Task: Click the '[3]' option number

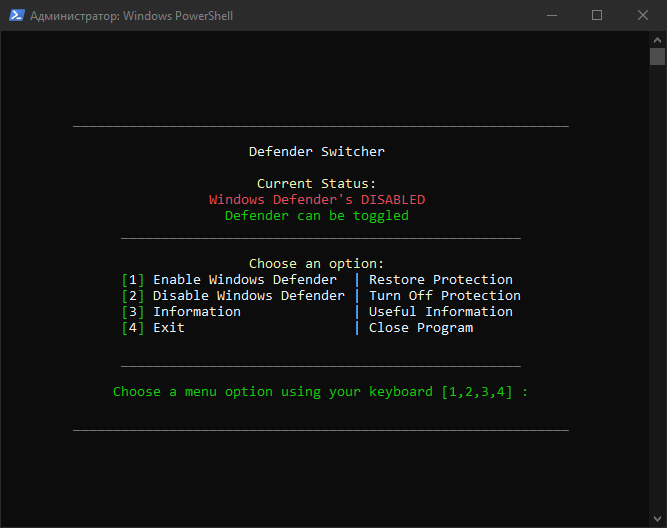Action: coord(133,312)
